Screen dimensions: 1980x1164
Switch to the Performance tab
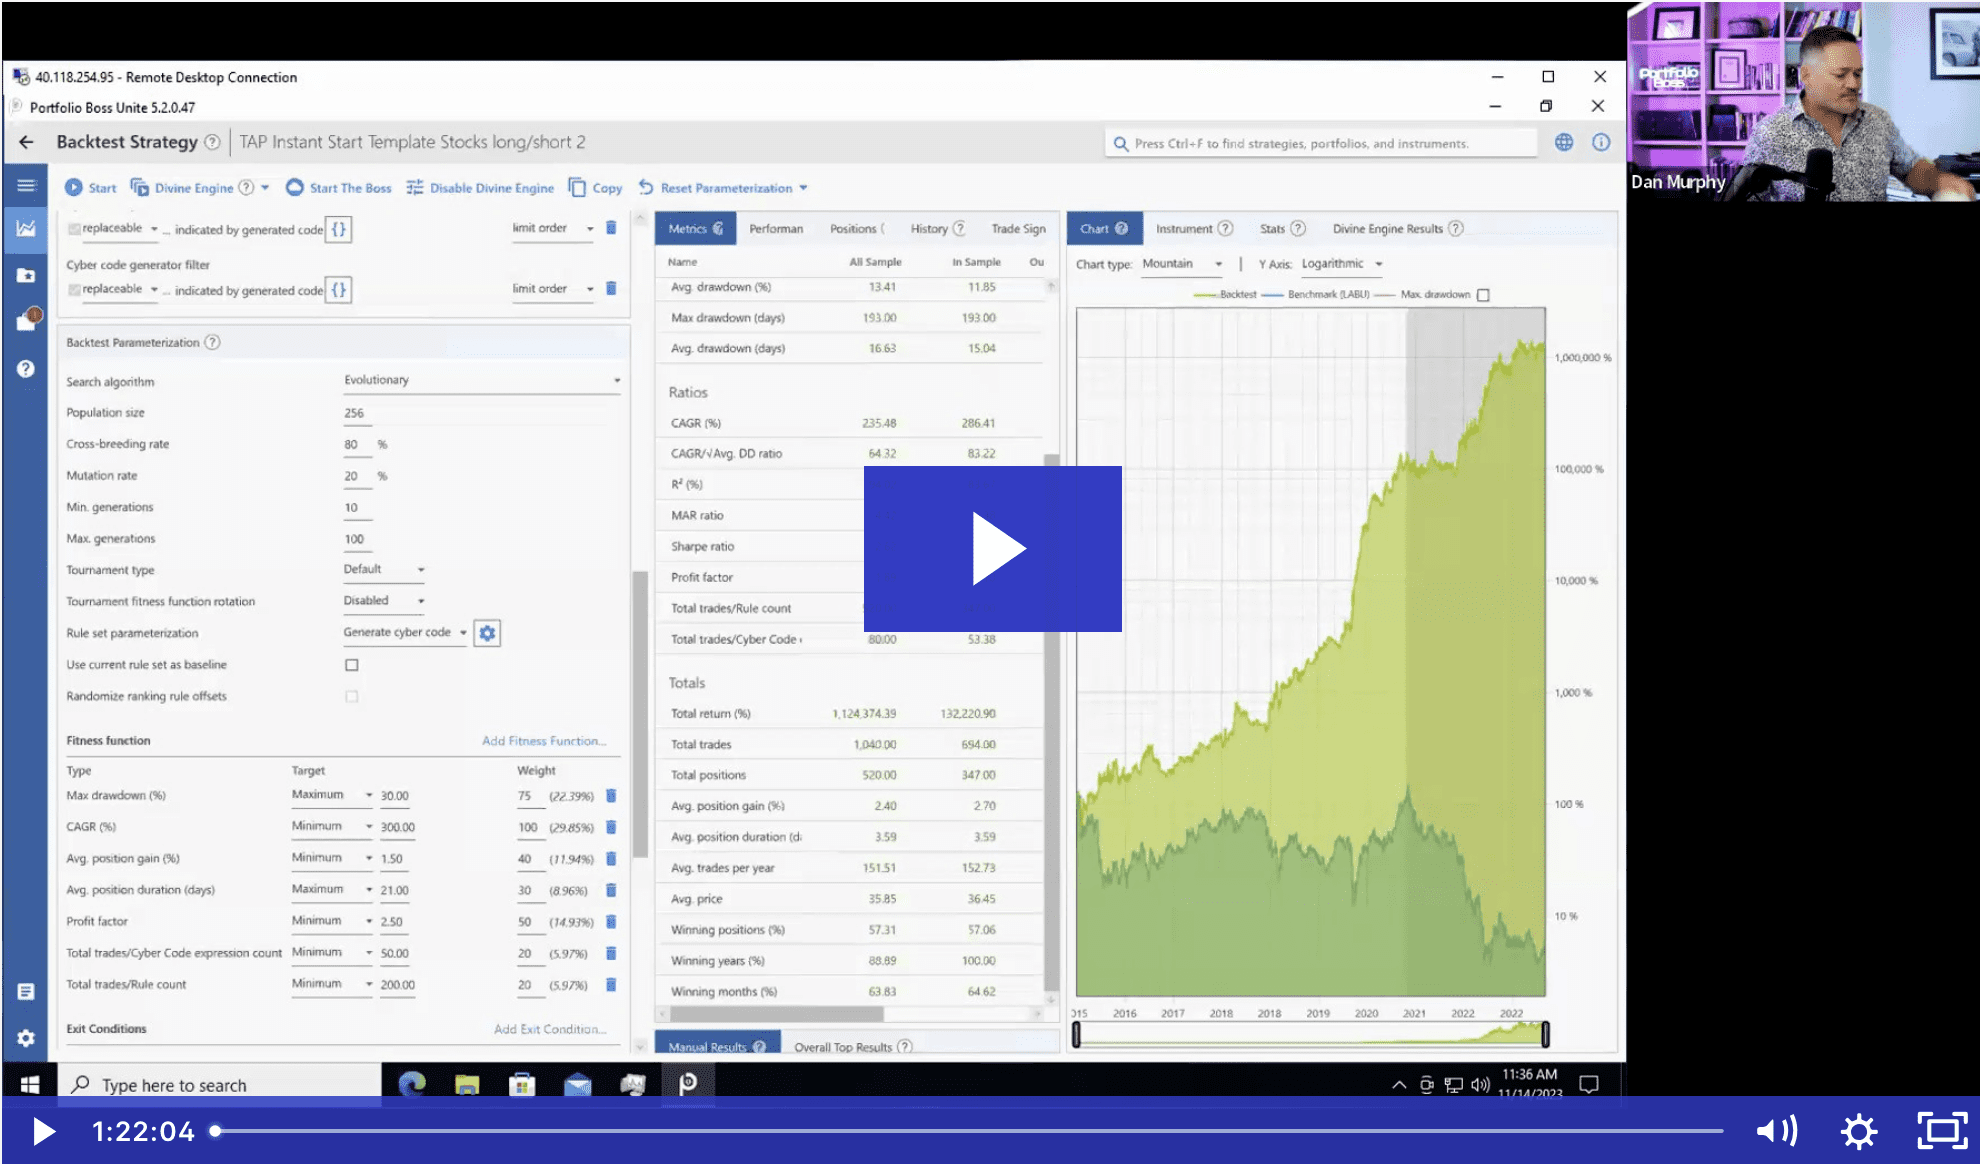(x=776, y=229)
